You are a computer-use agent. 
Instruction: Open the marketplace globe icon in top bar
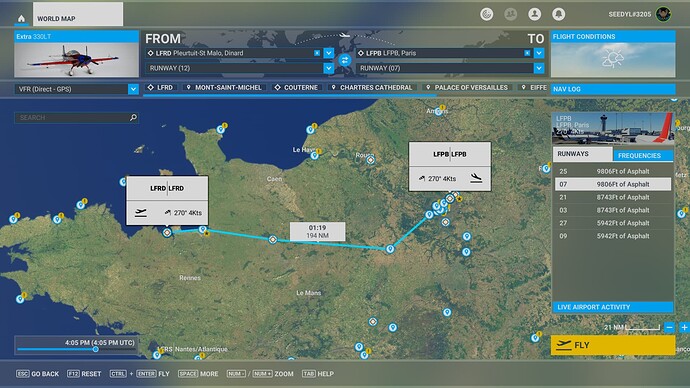[x=486, y=14]
